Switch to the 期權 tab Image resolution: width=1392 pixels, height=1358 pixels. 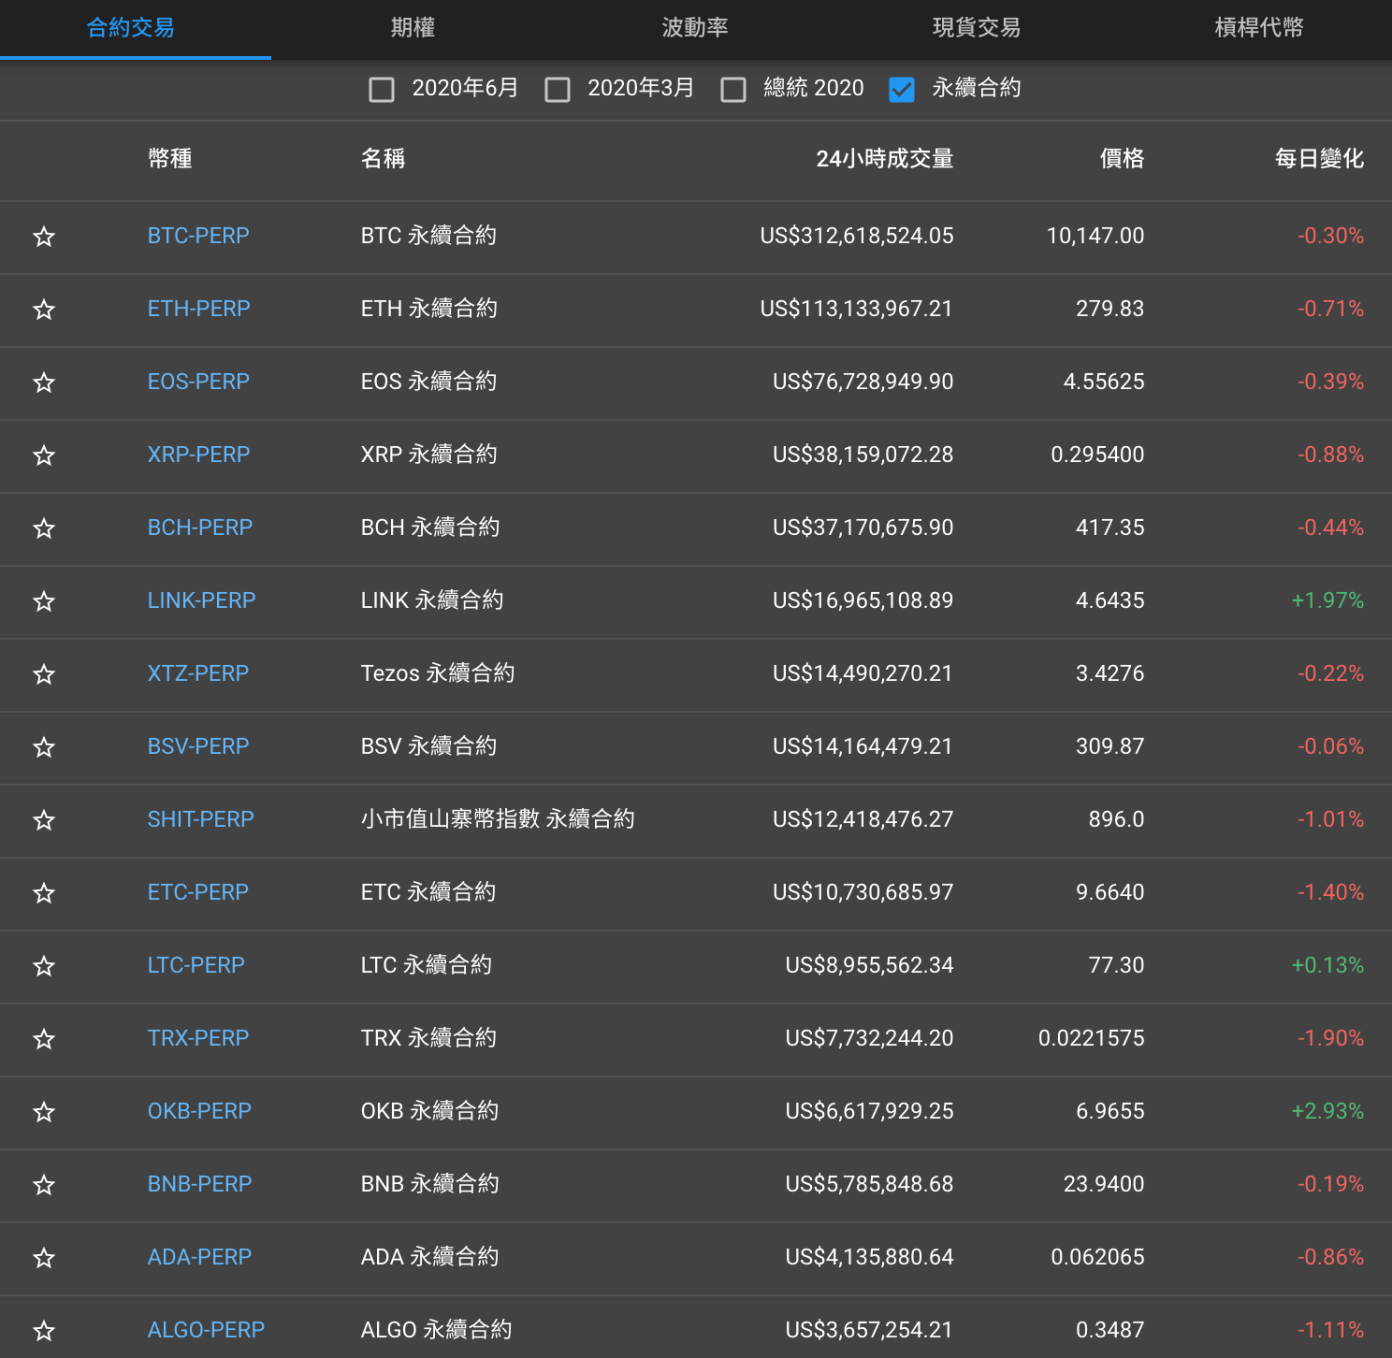click(412, 28)
